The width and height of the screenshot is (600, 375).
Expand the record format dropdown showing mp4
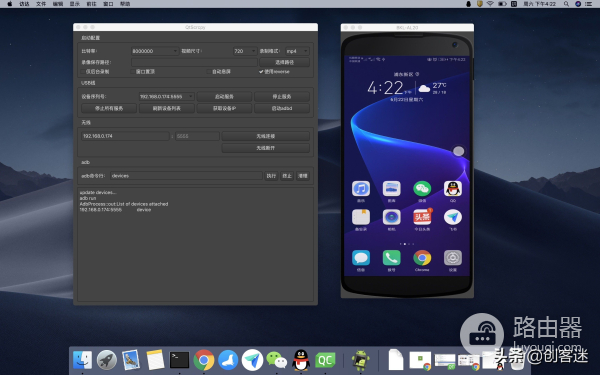297,51
